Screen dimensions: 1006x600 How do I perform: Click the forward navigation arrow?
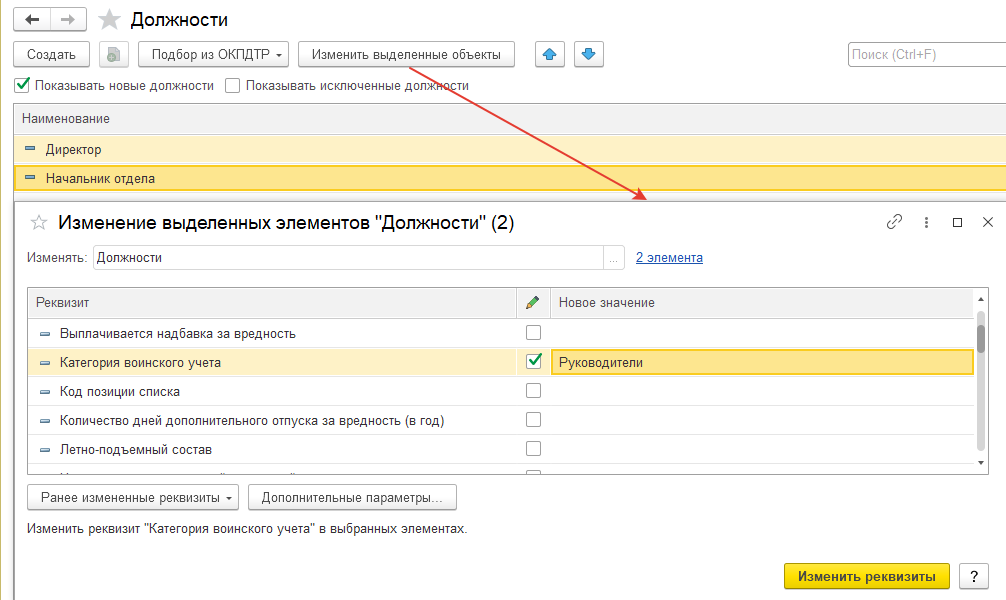pos(67,19)
